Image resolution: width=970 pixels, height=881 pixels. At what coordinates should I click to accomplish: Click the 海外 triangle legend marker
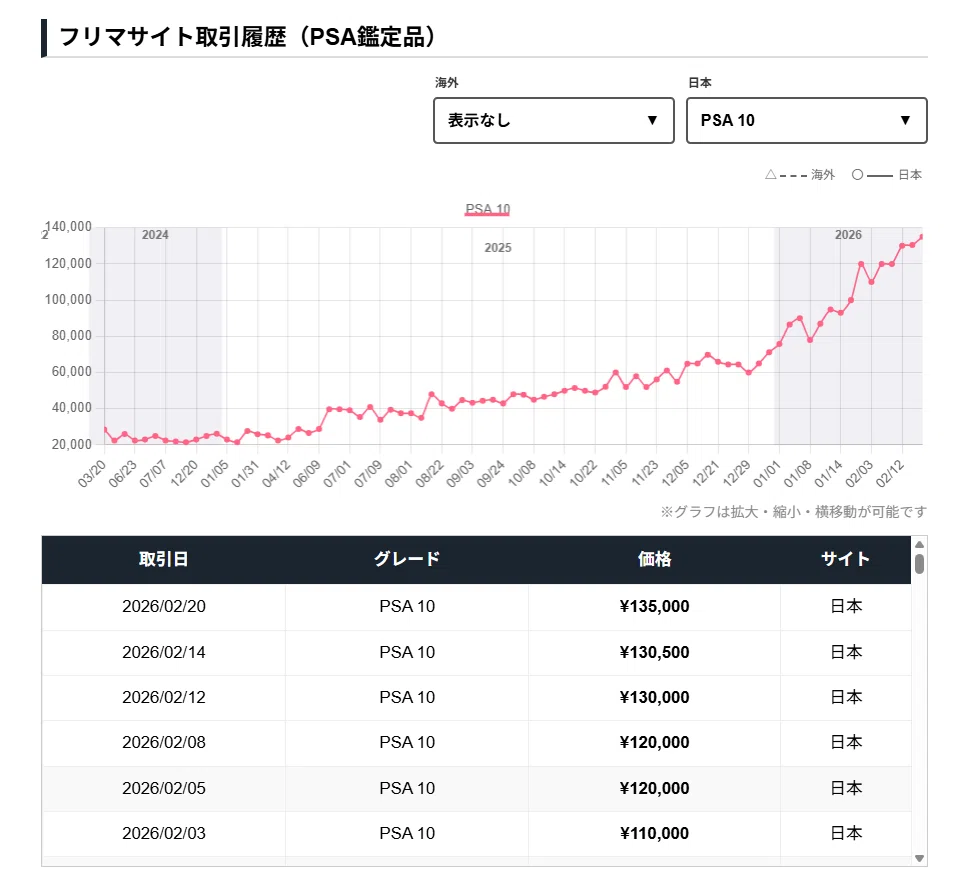[771, 174]
